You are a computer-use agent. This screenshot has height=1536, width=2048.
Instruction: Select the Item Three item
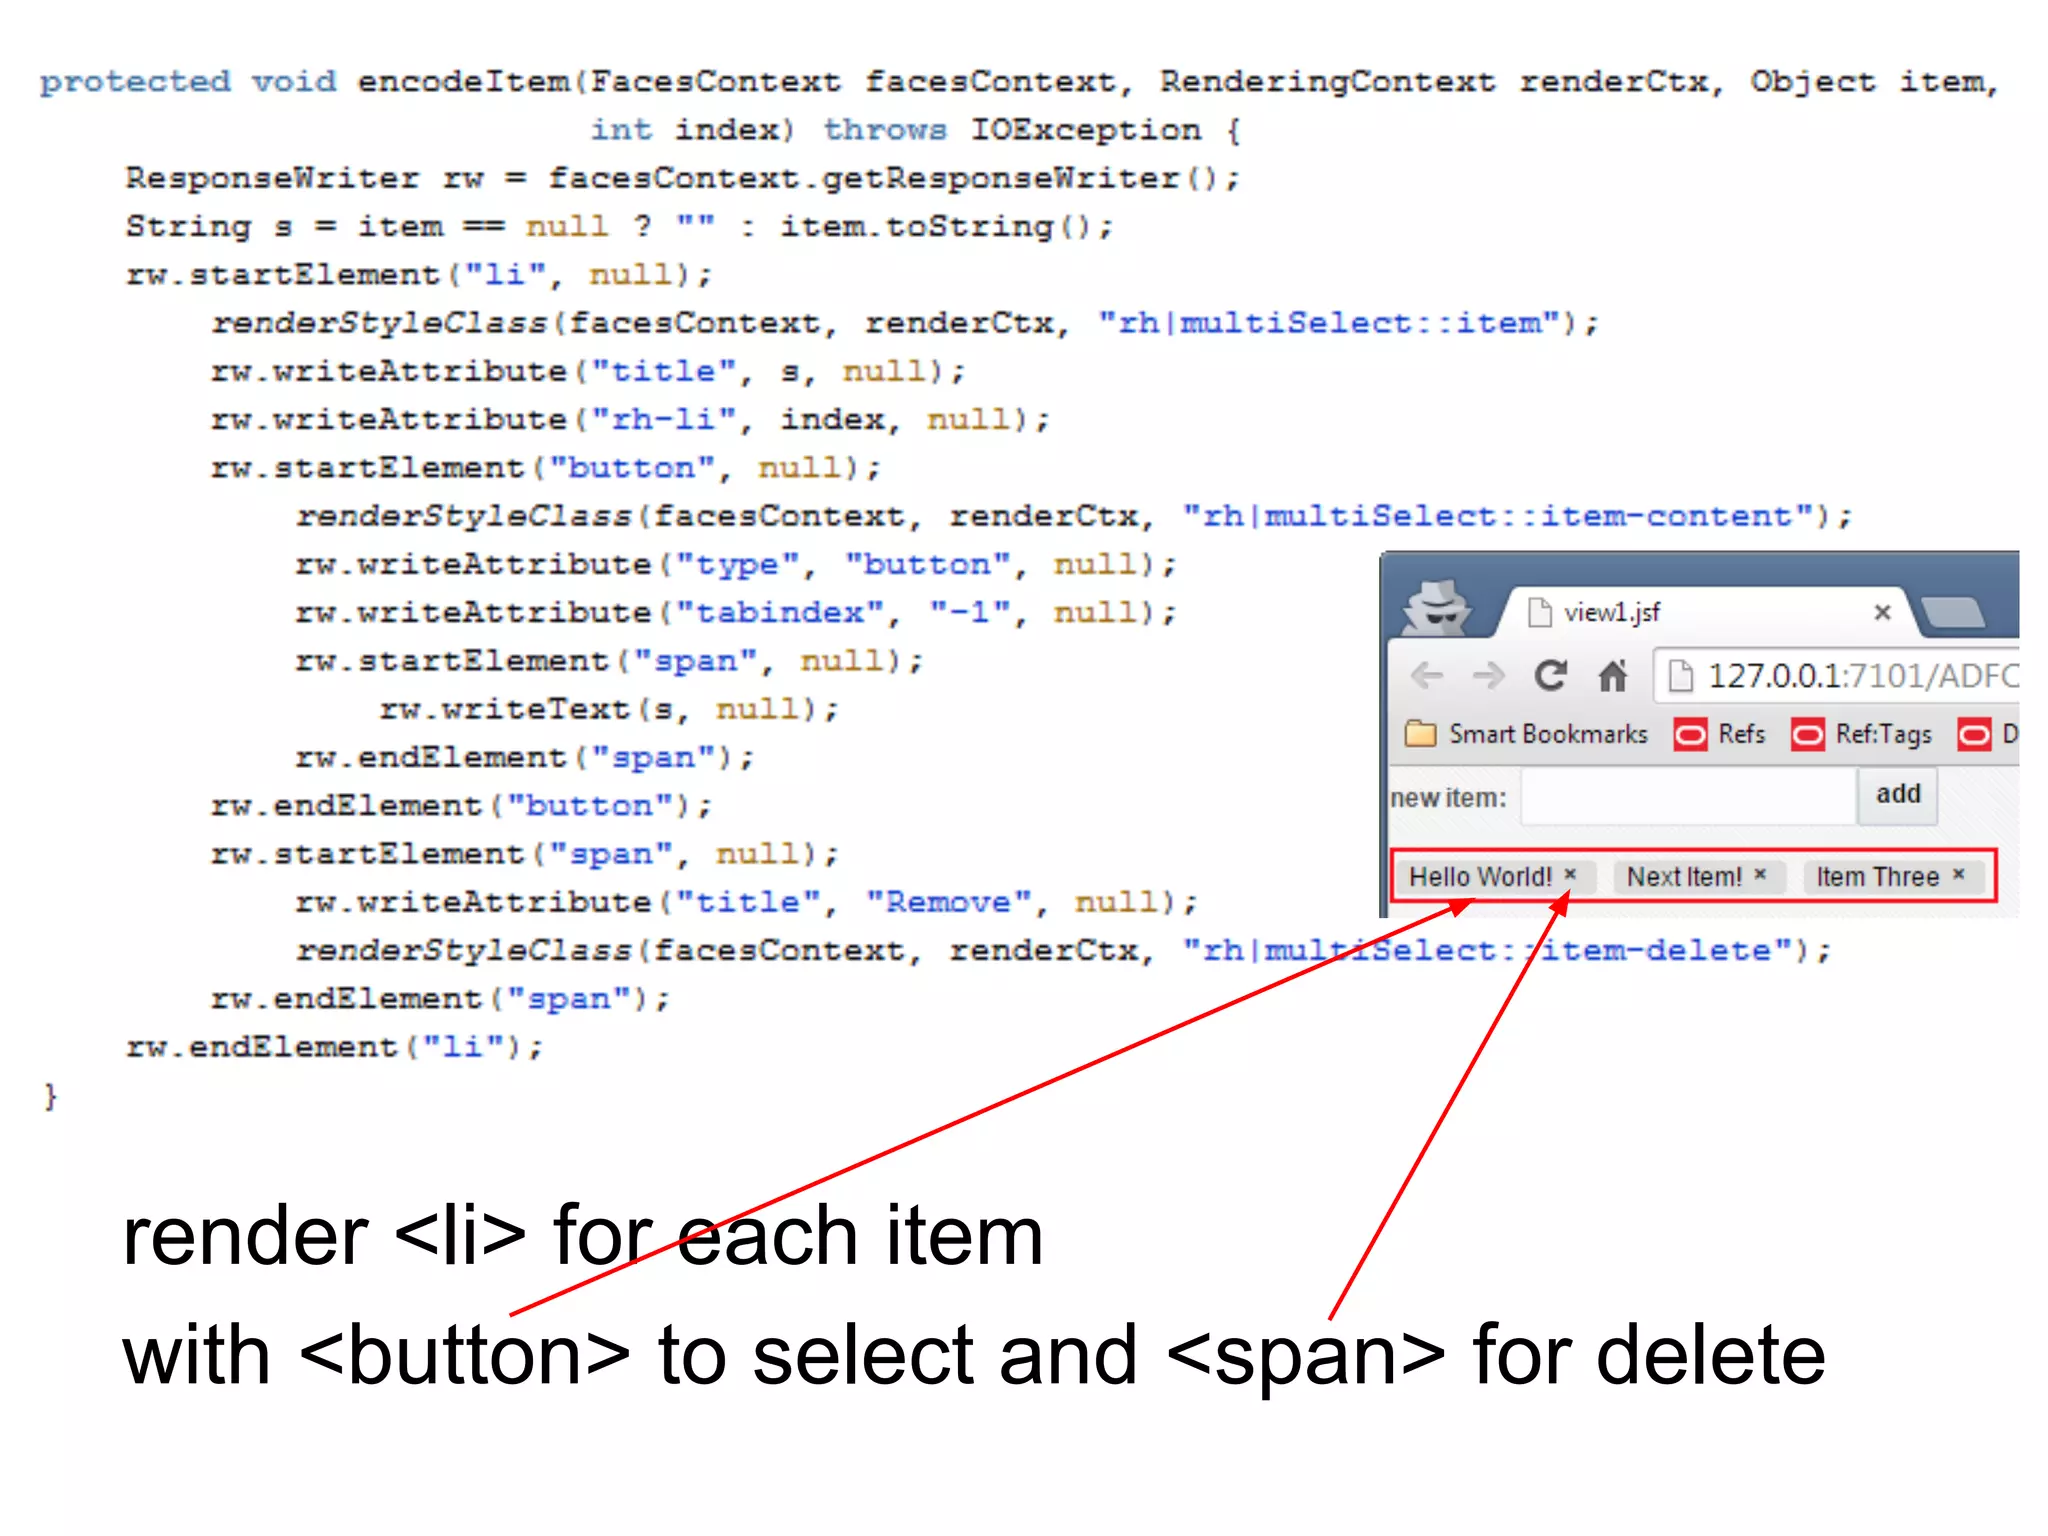(x=1877, y=877)
